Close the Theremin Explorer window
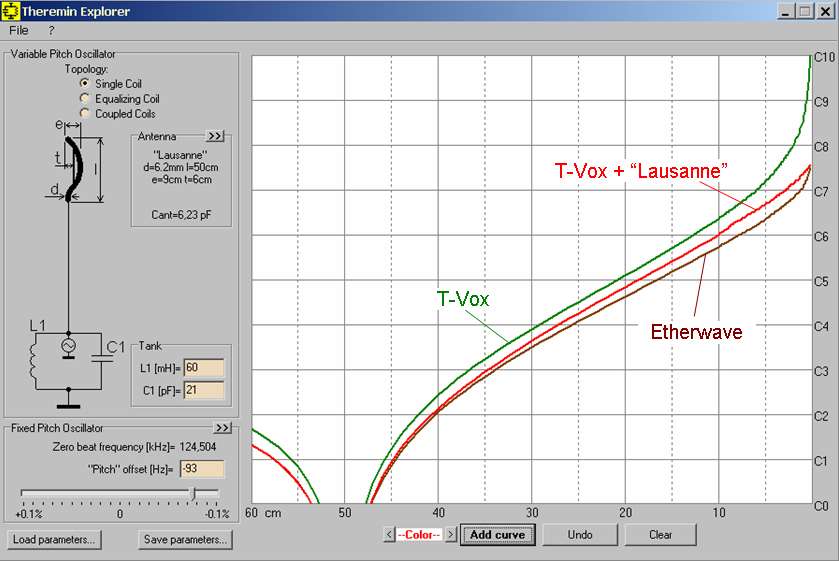This screenshot has width=839, height=561. click(x=825, y=11)
